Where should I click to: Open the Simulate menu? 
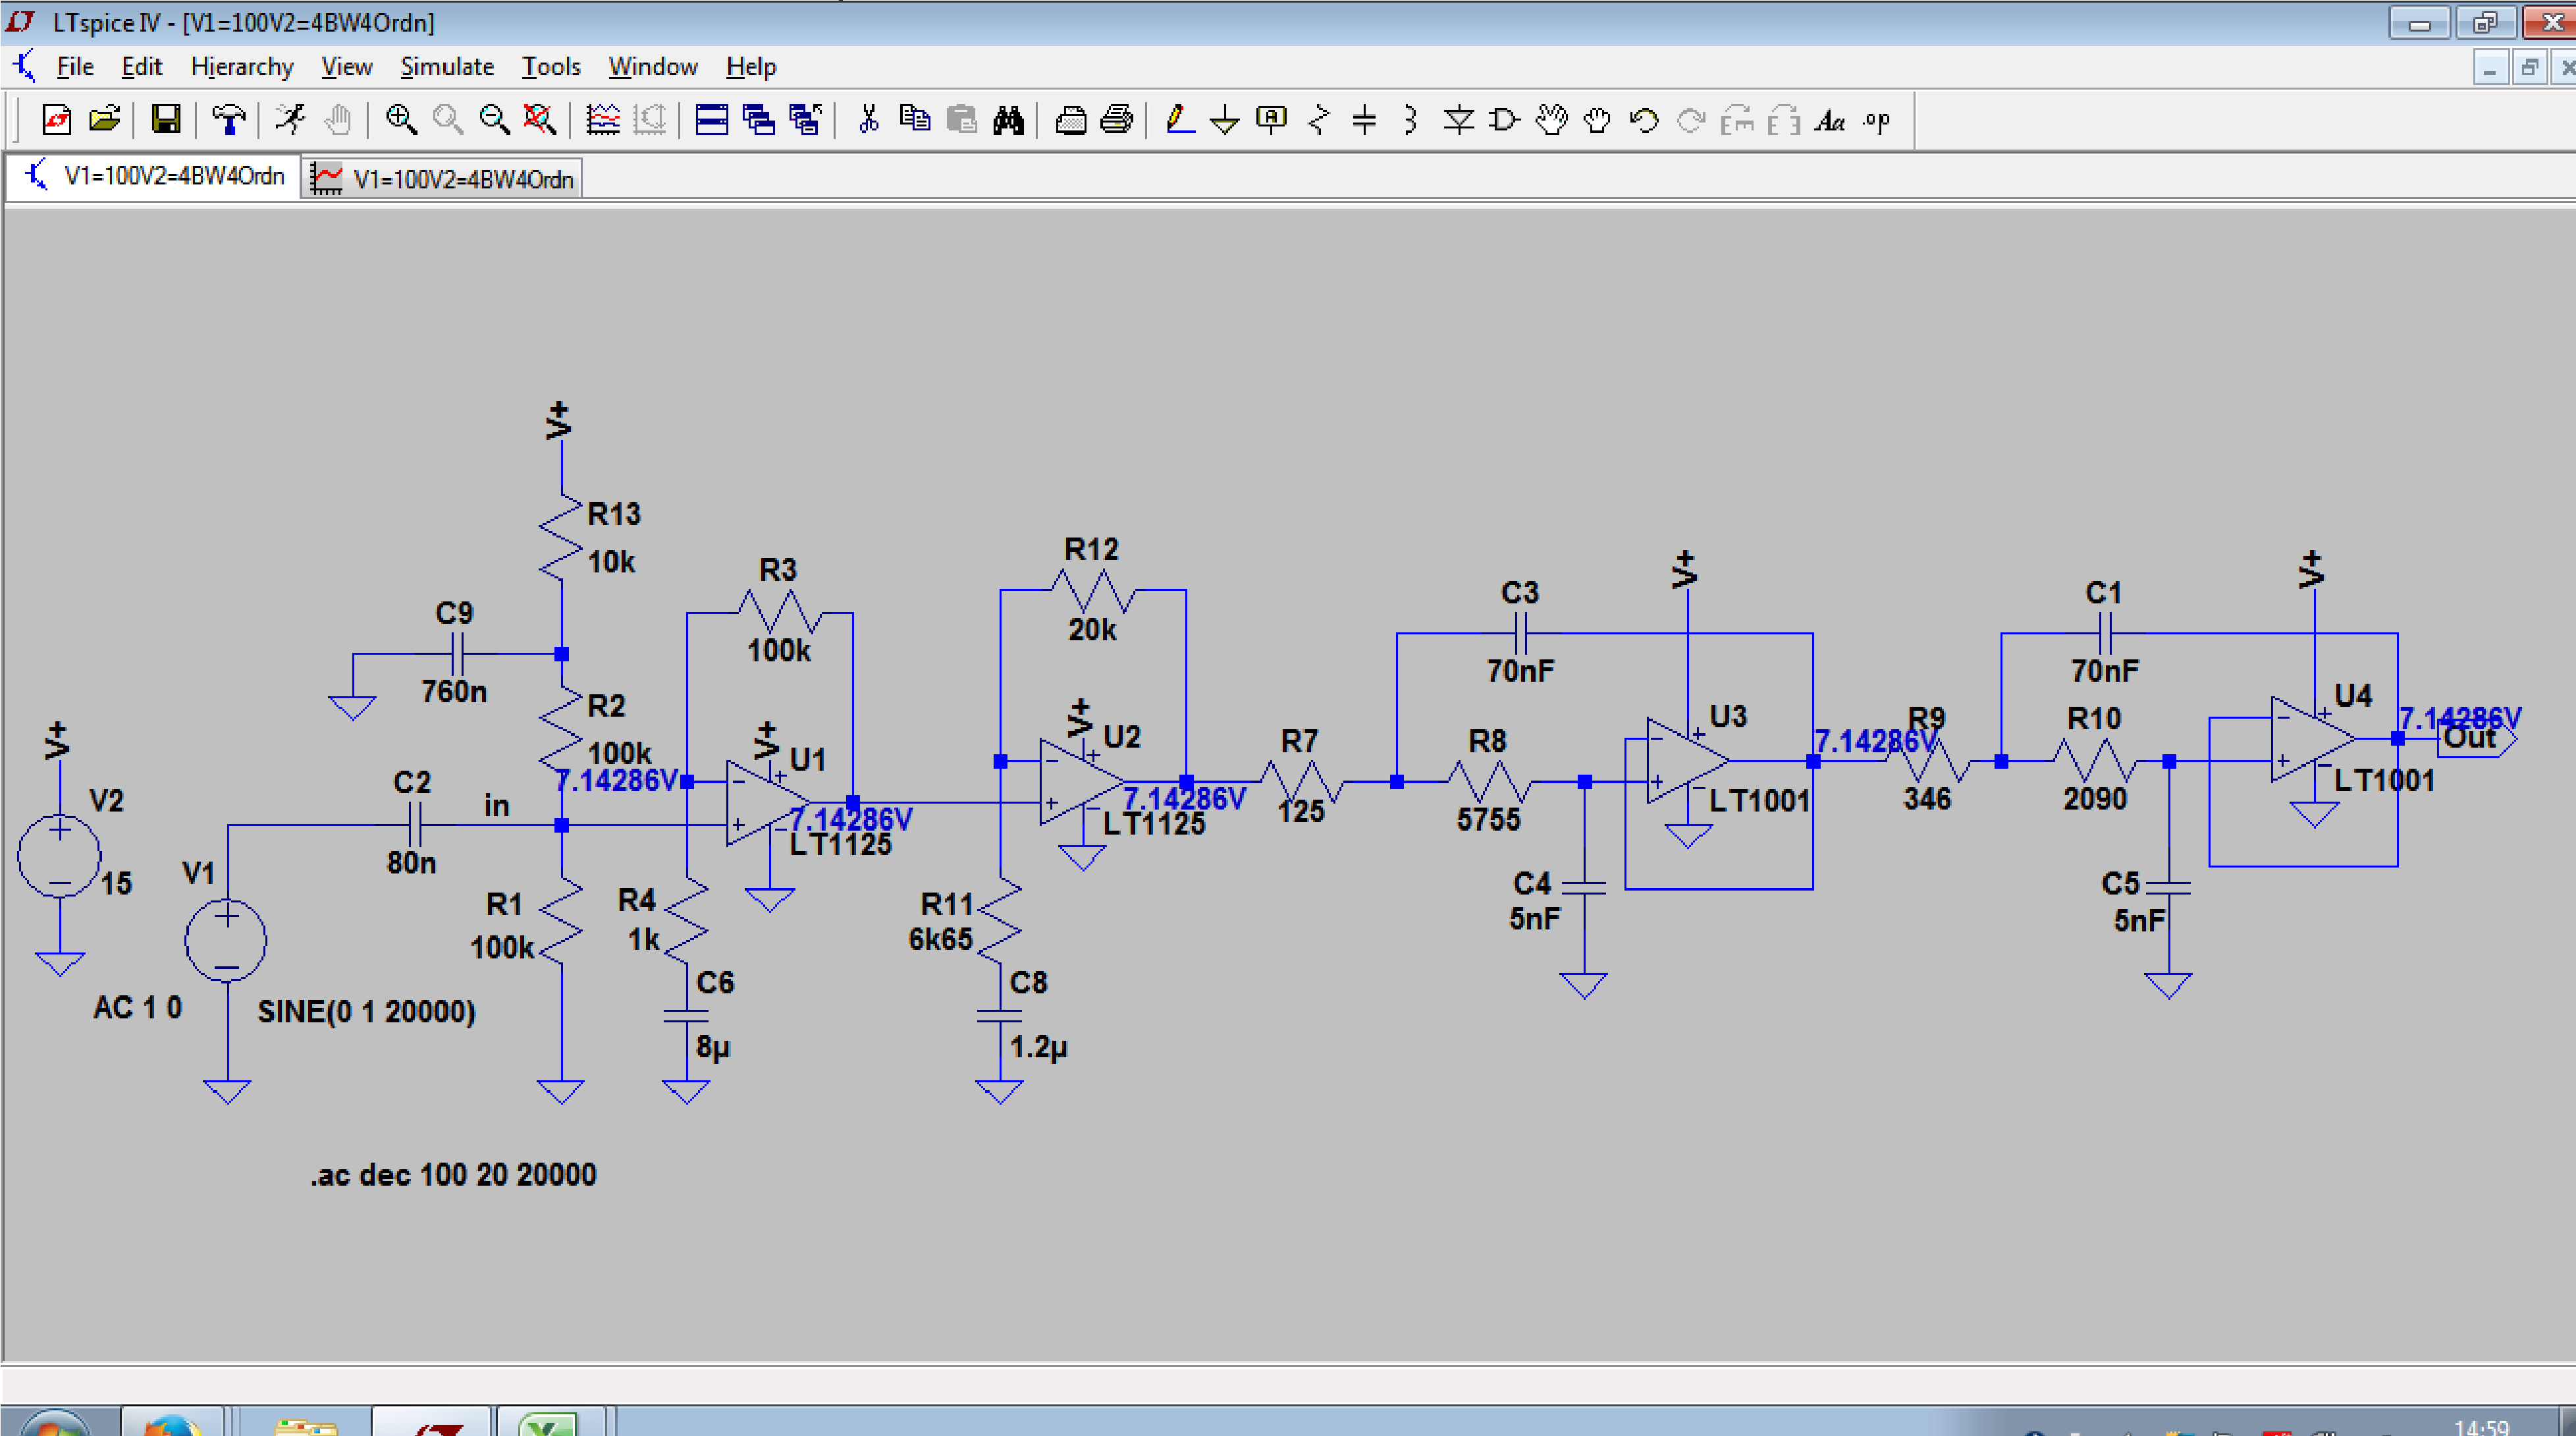447,67
